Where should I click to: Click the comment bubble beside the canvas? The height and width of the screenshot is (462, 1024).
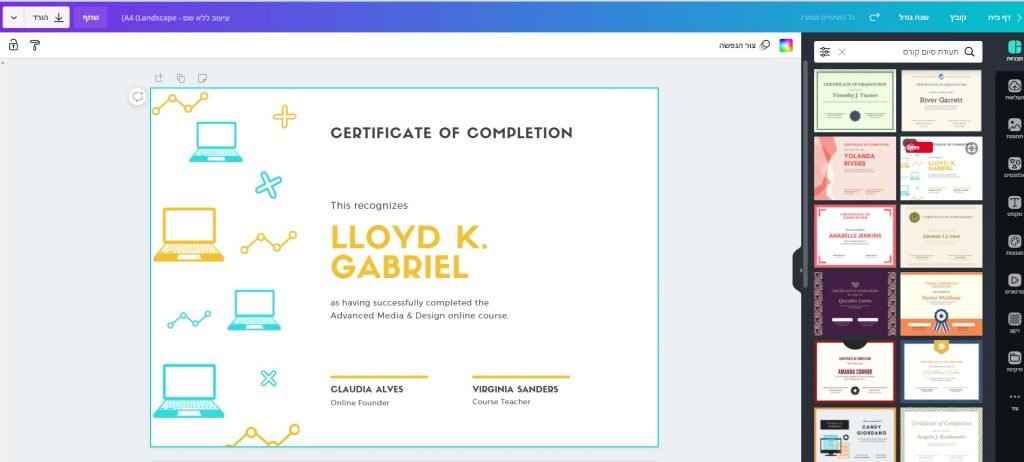(x=137, y=97)
